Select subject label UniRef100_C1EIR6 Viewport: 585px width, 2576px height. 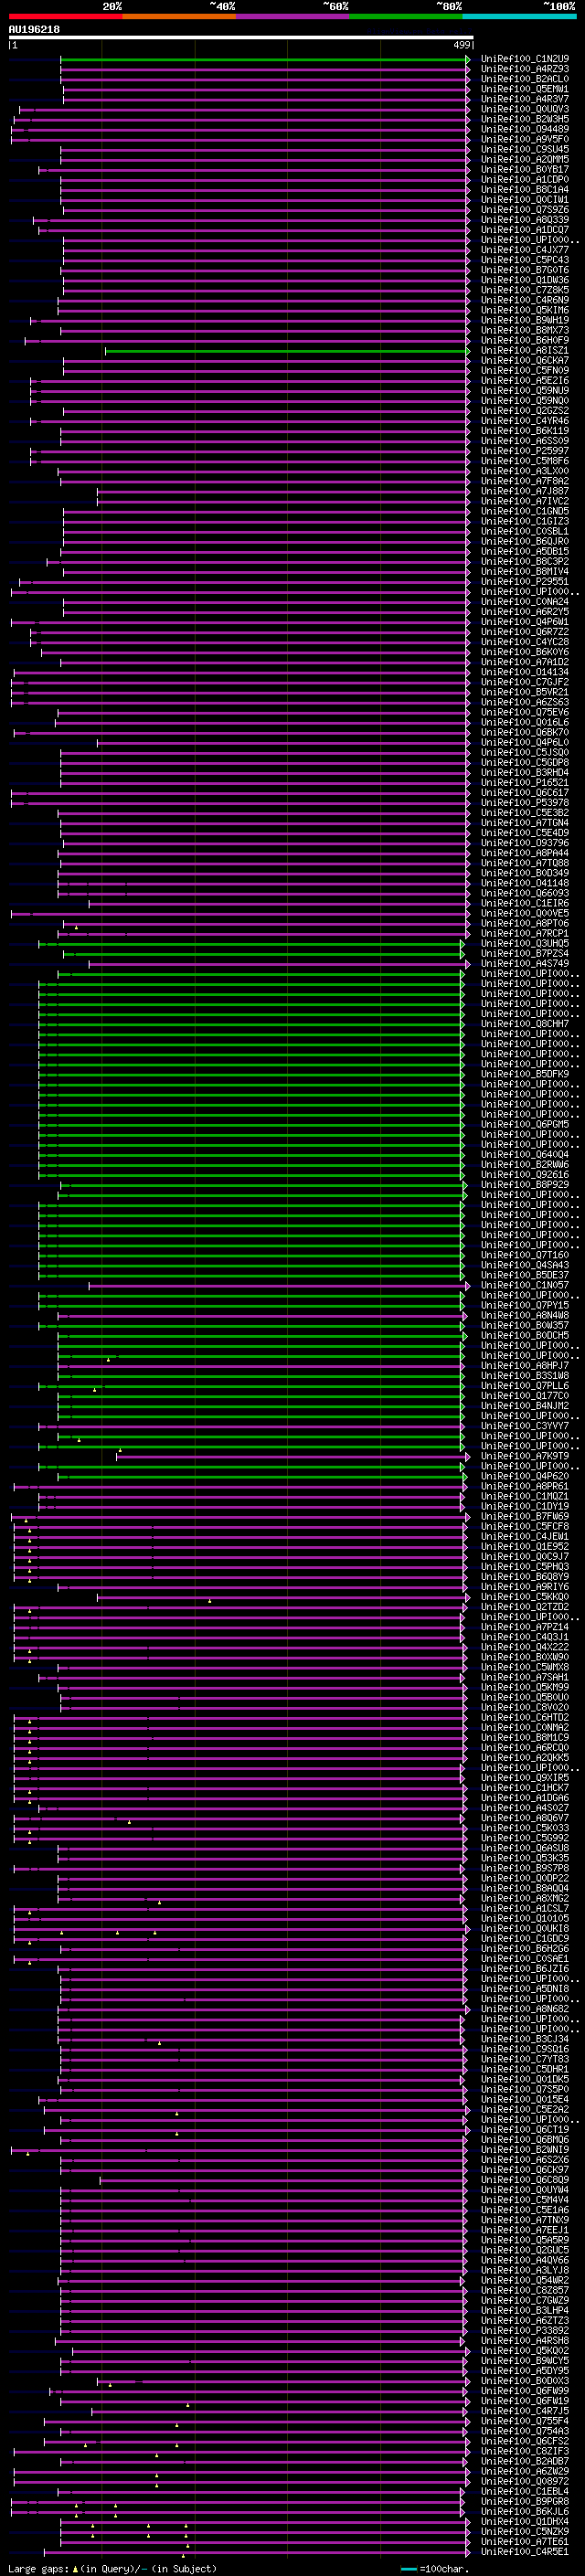pos(525,903)
